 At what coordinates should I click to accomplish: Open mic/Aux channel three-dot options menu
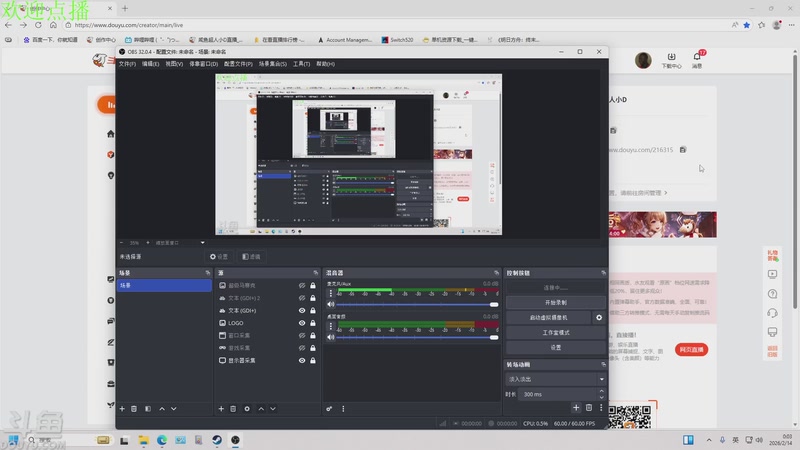click(331, 293)
